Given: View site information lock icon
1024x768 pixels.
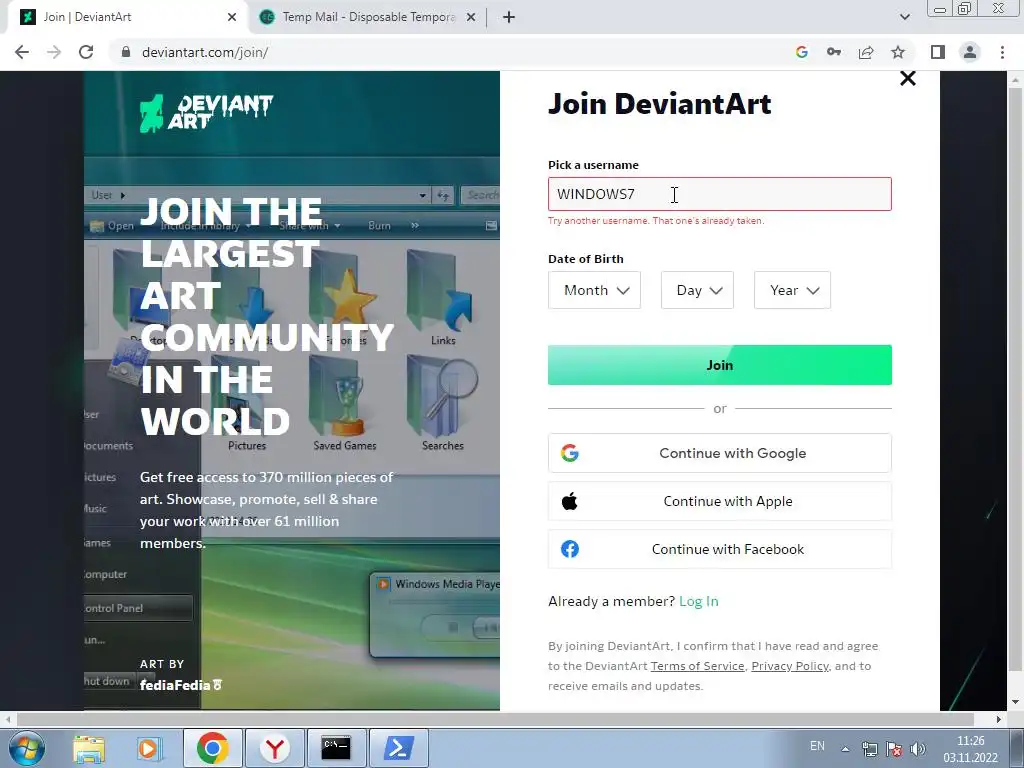Looking at the screenshot, I should click(x=126, y=52).
